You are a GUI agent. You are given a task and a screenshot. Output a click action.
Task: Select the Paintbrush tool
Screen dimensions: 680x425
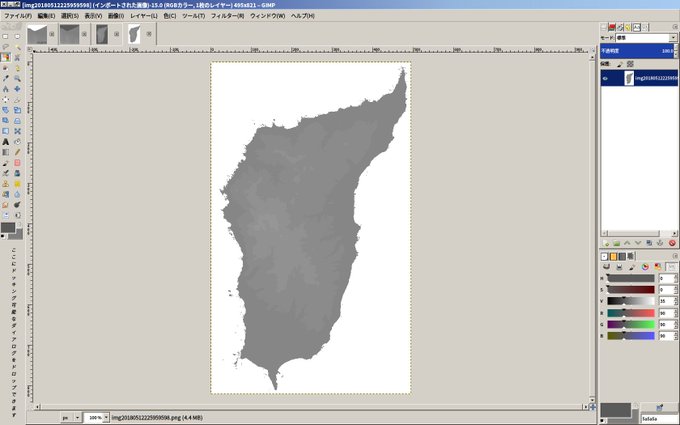tap(6, 163)
